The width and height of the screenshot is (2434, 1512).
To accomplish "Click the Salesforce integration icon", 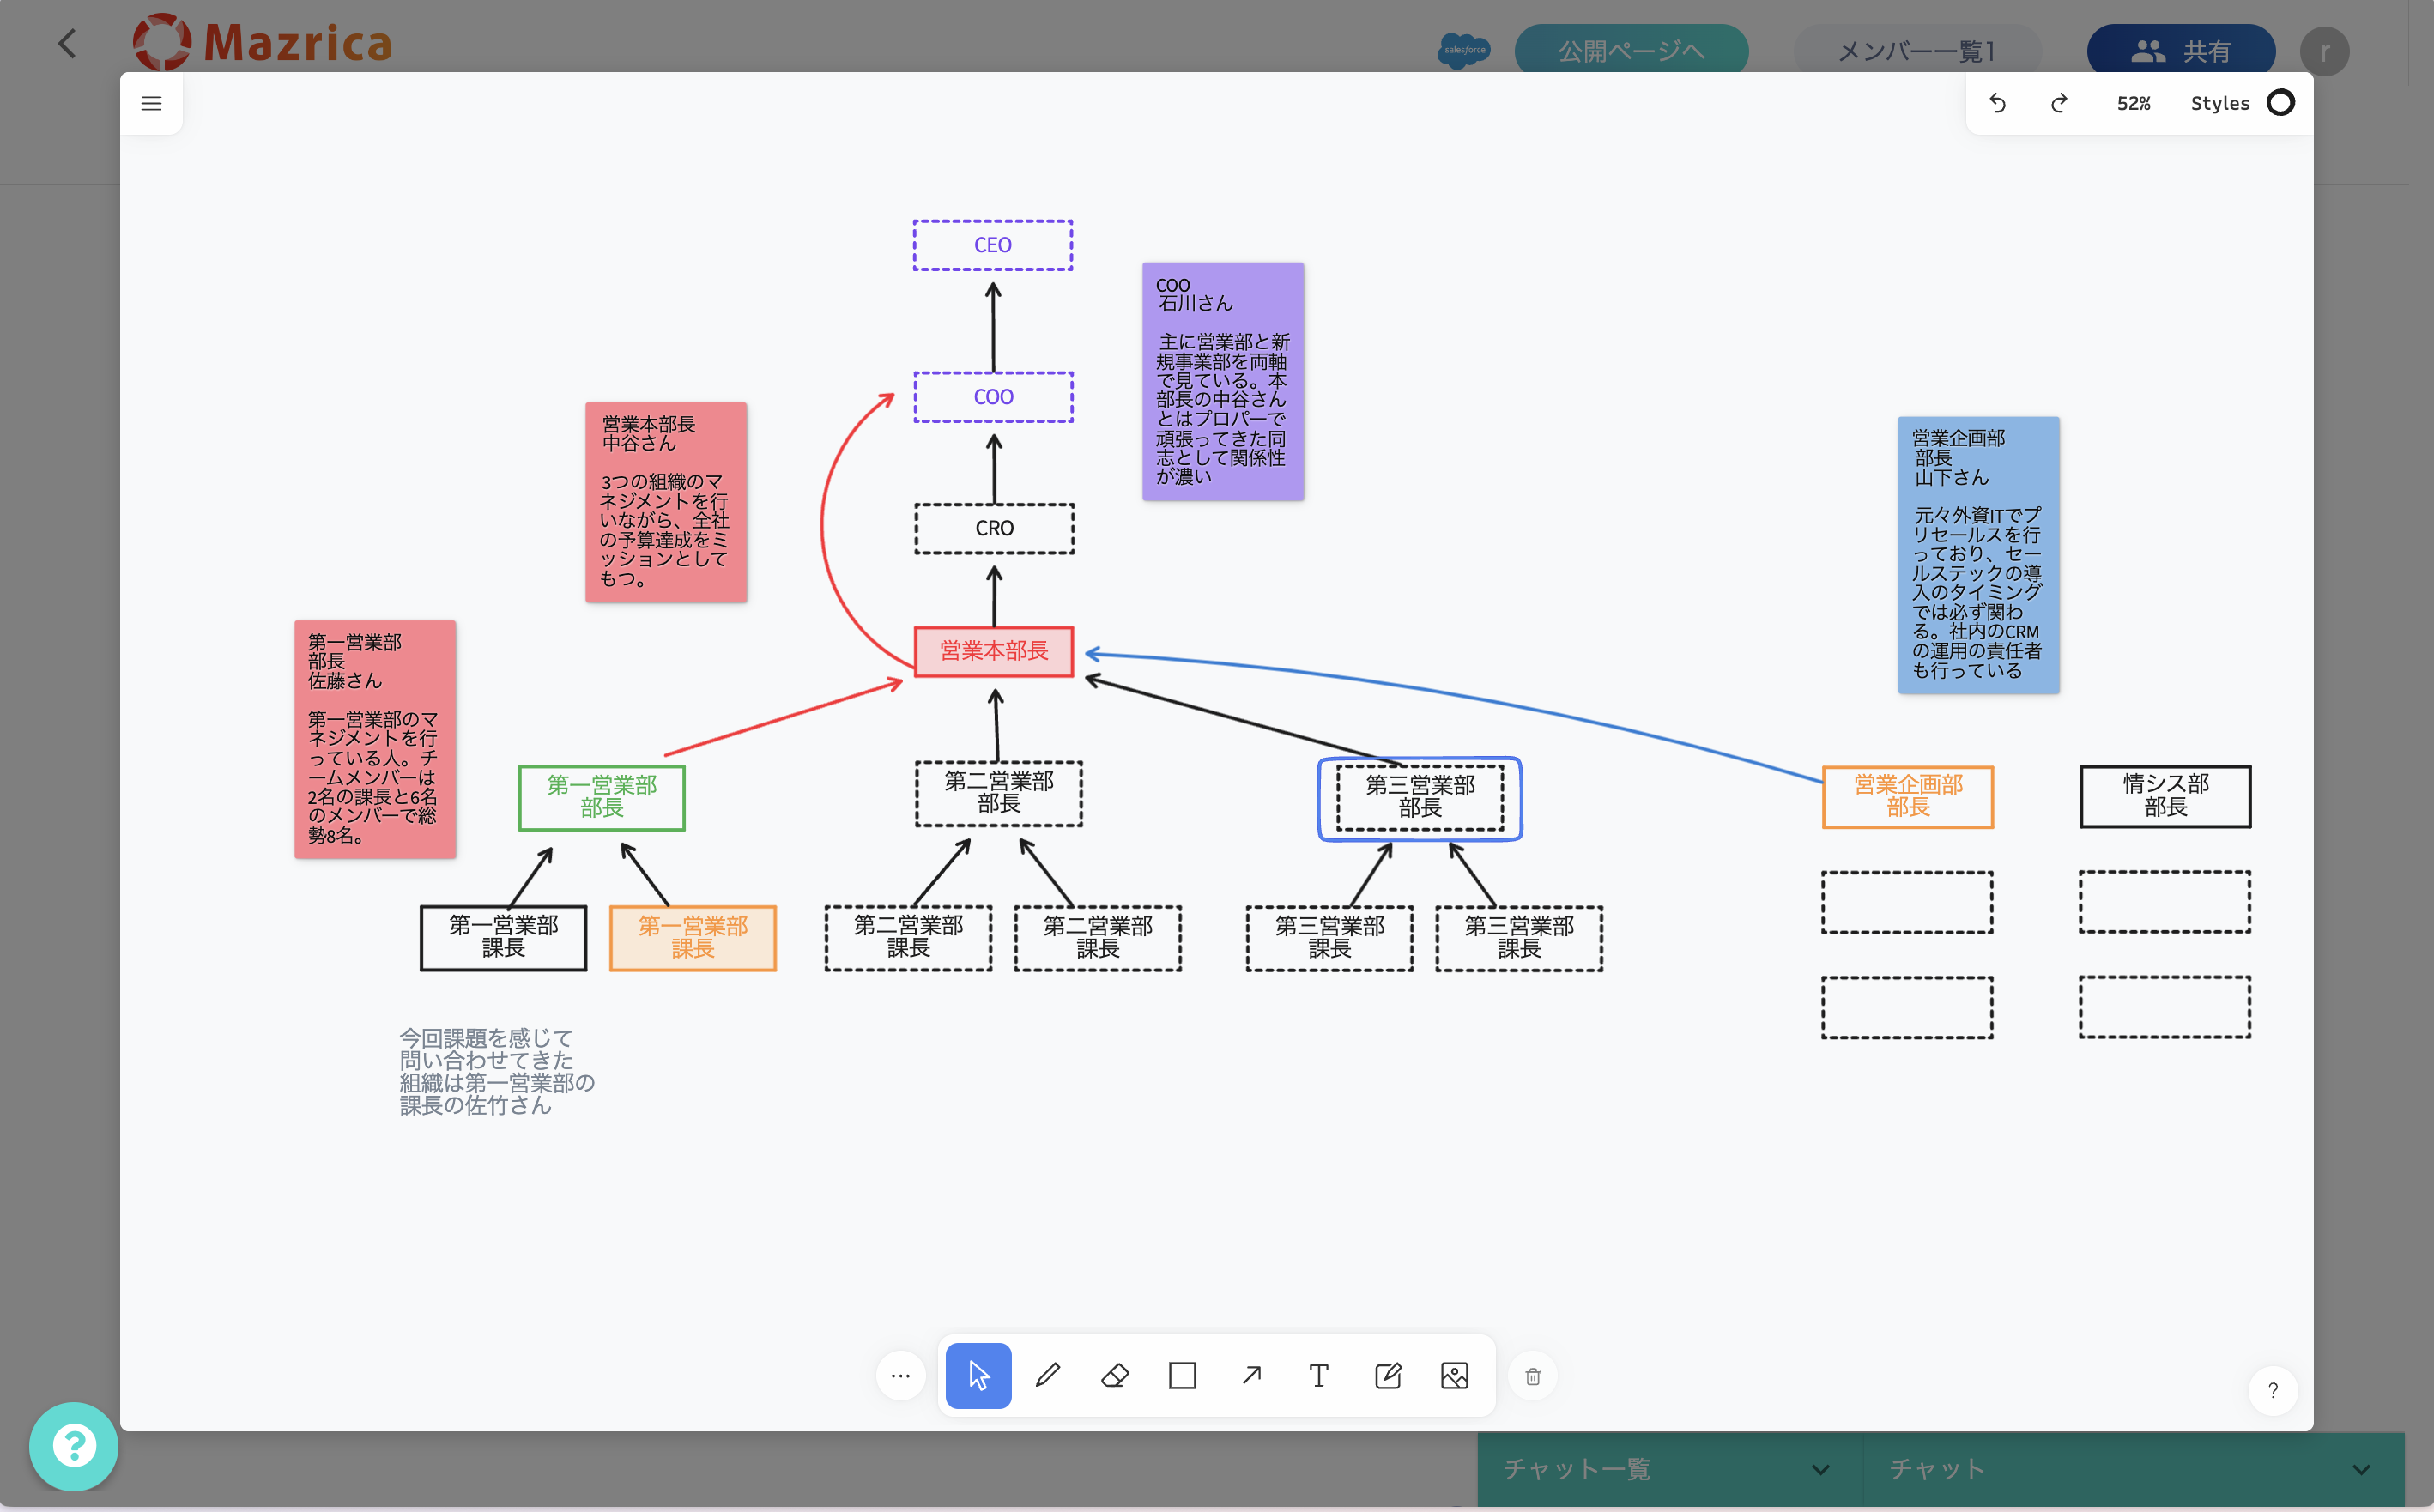I will tap(1463, 47).
